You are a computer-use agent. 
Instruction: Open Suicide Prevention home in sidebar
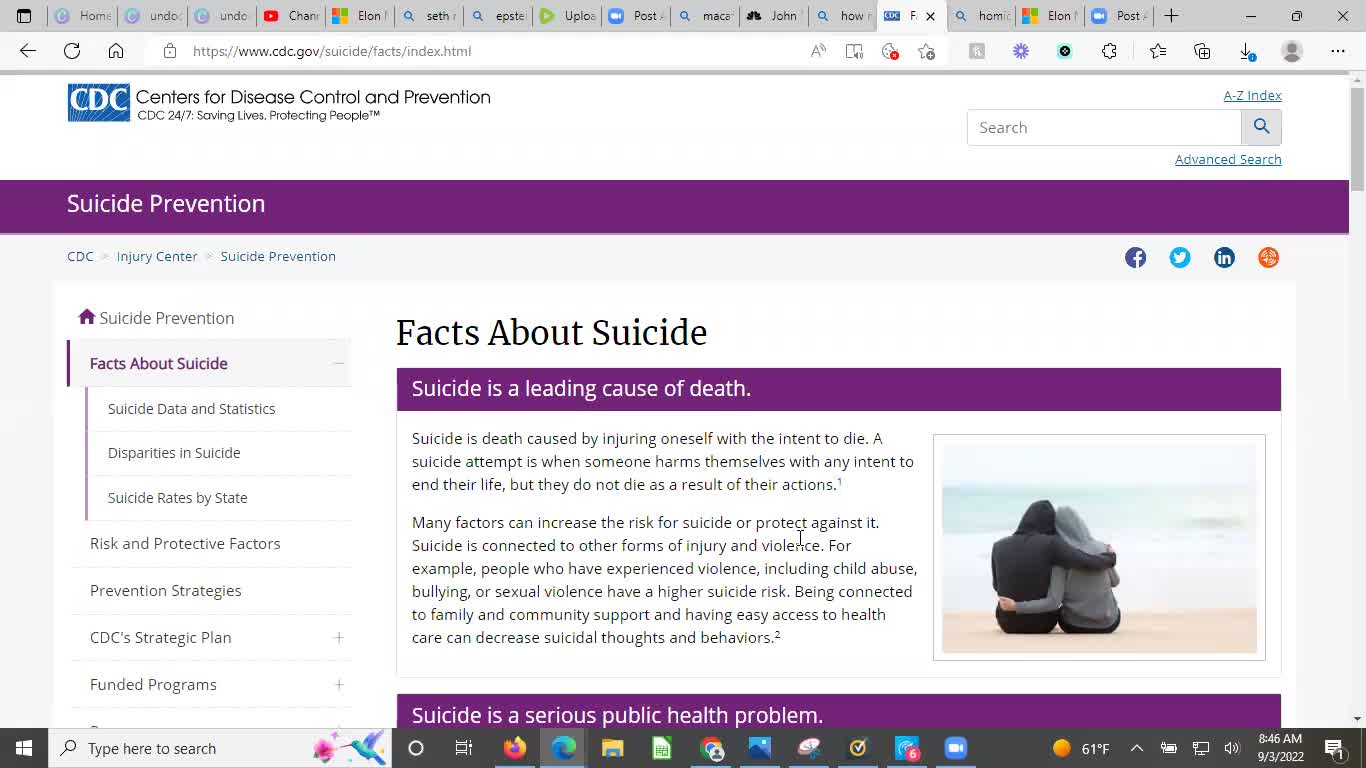(x=157, y=318)
